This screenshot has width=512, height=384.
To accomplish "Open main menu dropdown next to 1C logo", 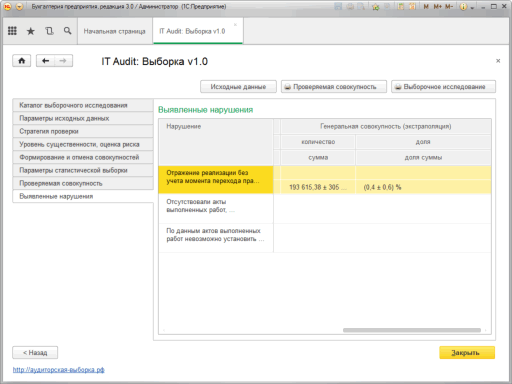I will [x=19, y=6].
